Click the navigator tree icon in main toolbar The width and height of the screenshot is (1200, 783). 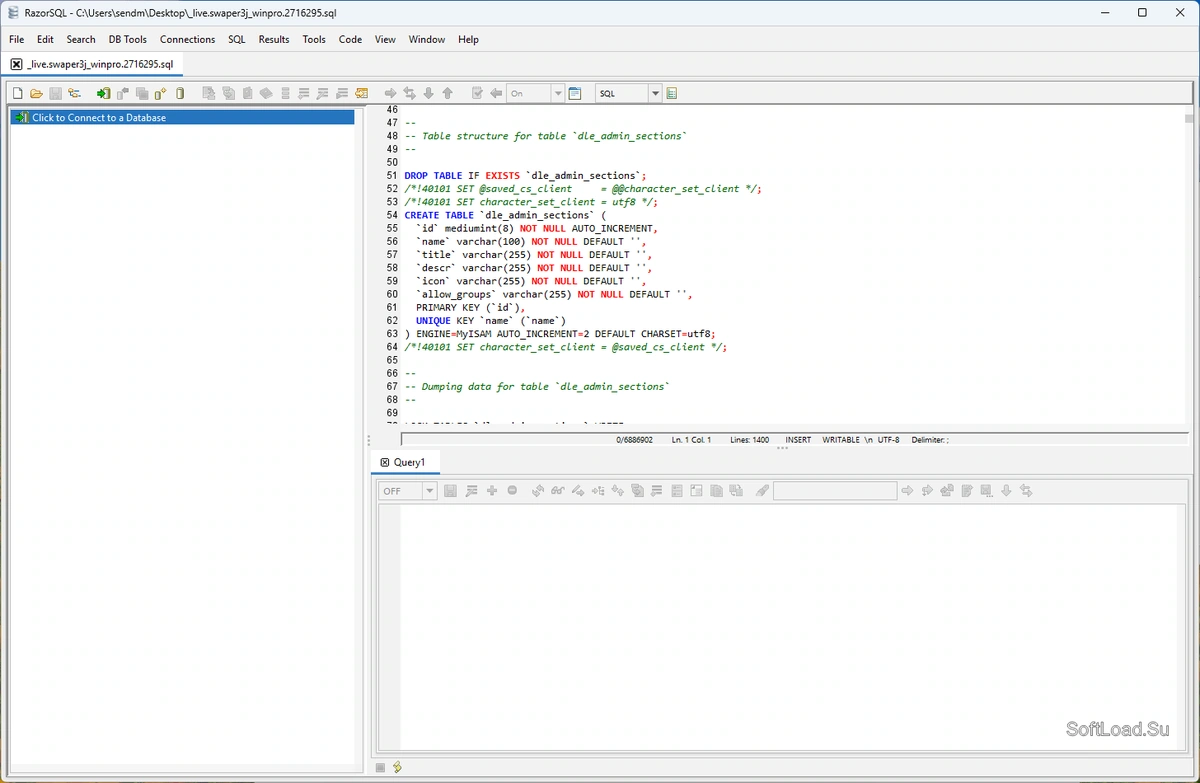tap(74, 93)
